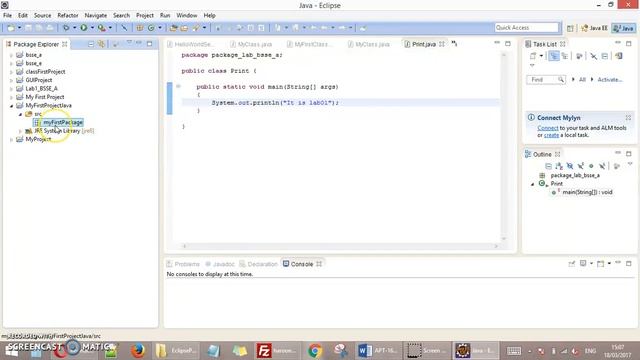The image size is (640, 360).
Task: Click the Open Type toolbar icon
Action: tap(173, 28)
